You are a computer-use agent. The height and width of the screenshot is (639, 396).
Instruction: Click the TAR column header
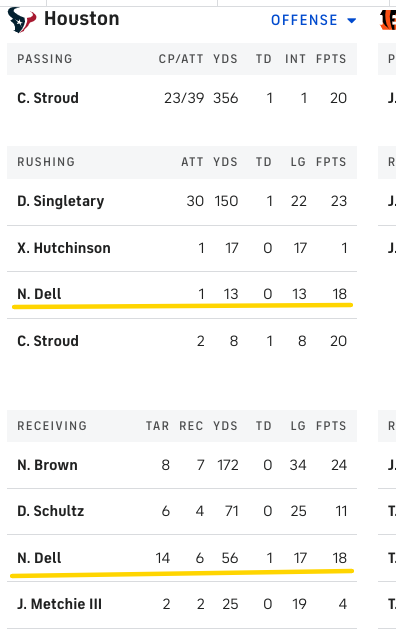(157, 426)
